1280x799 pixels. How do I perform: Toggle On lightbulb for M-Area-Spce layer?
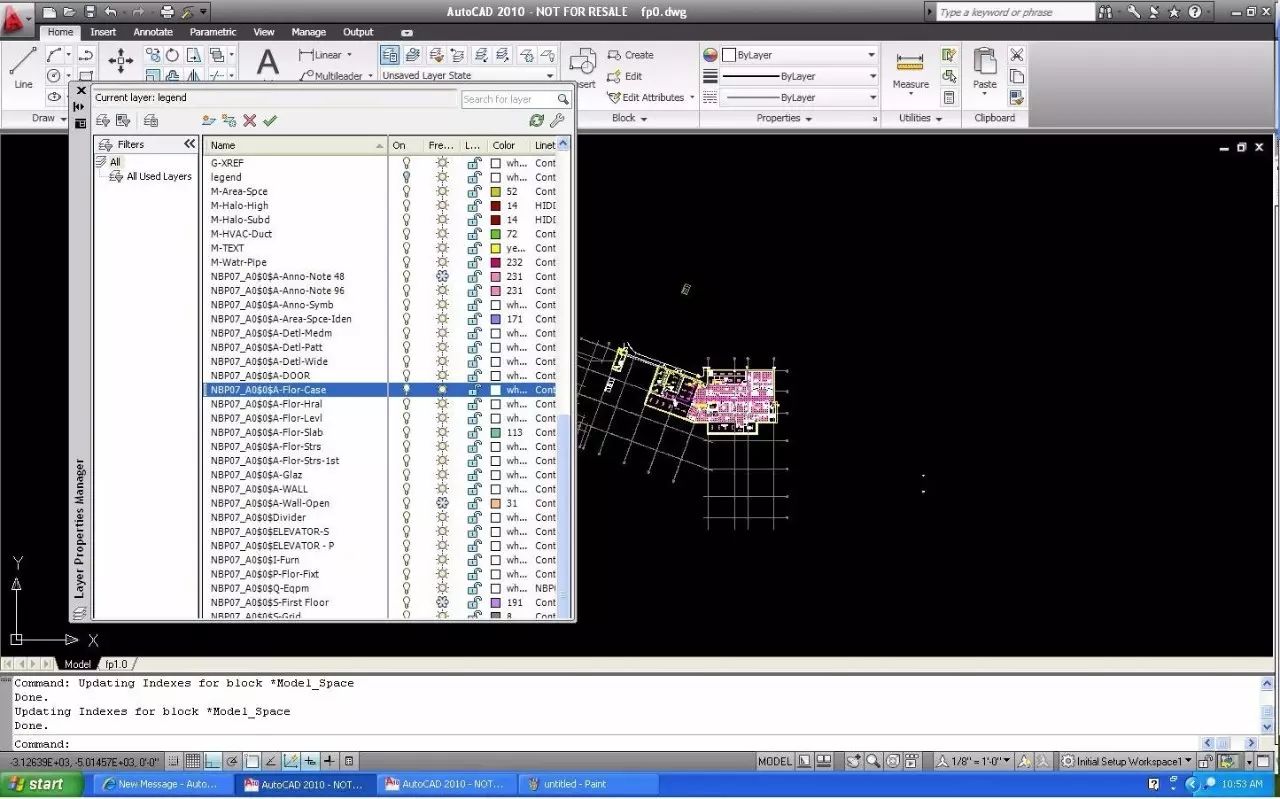[x=406, y=191]
